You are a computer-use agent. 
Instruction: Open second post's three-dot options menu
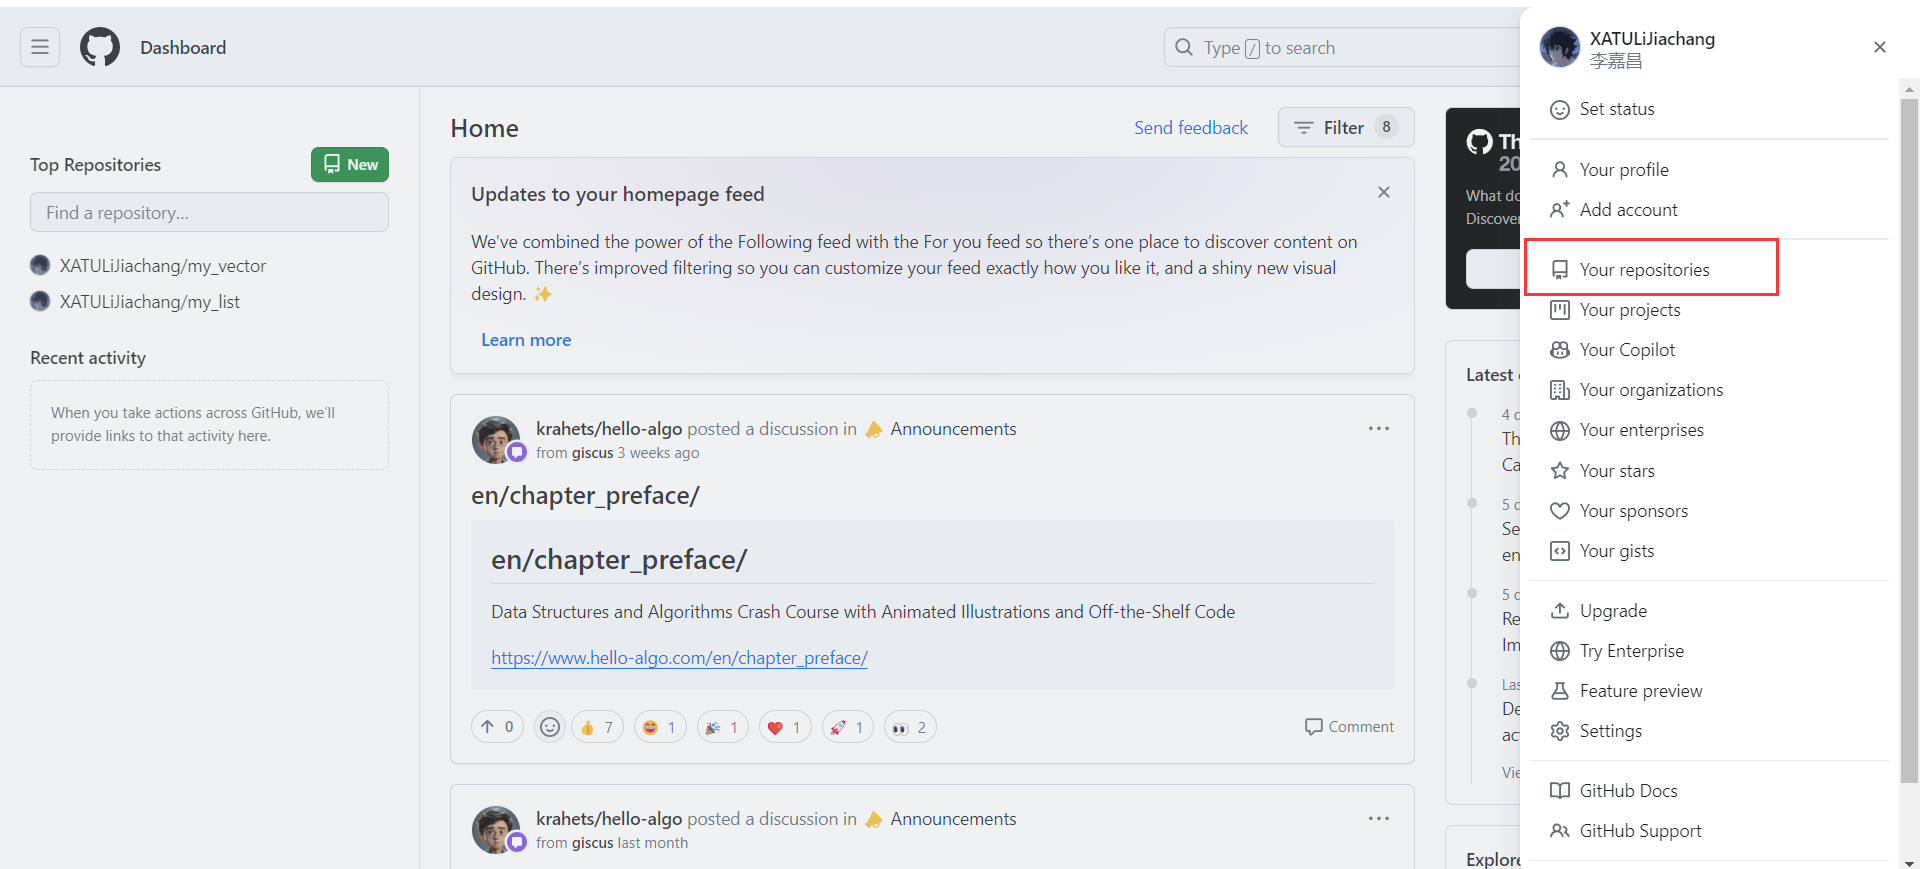click(1379, 819)
